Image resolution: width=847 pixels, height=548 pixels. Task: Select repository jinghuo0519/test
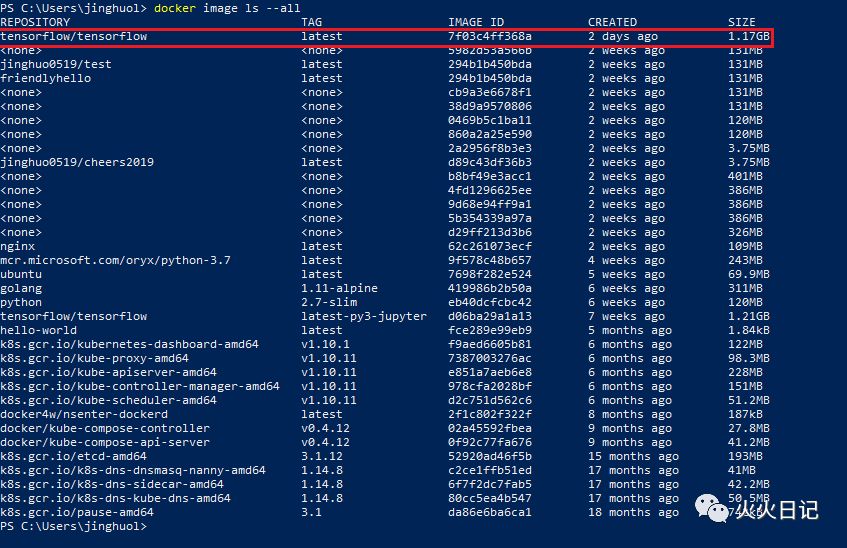(56, 64)
